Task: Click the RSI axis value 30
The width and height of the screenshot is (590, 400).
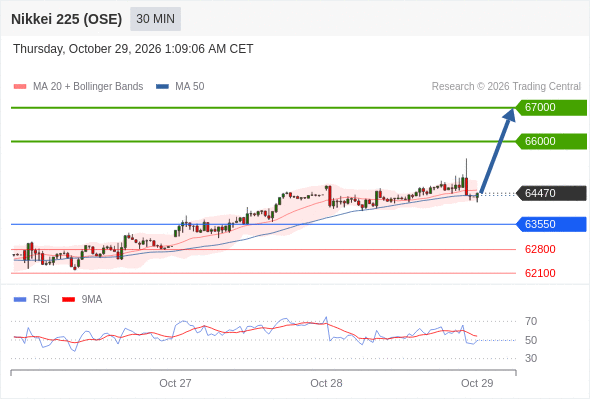Action: (531, 358)
